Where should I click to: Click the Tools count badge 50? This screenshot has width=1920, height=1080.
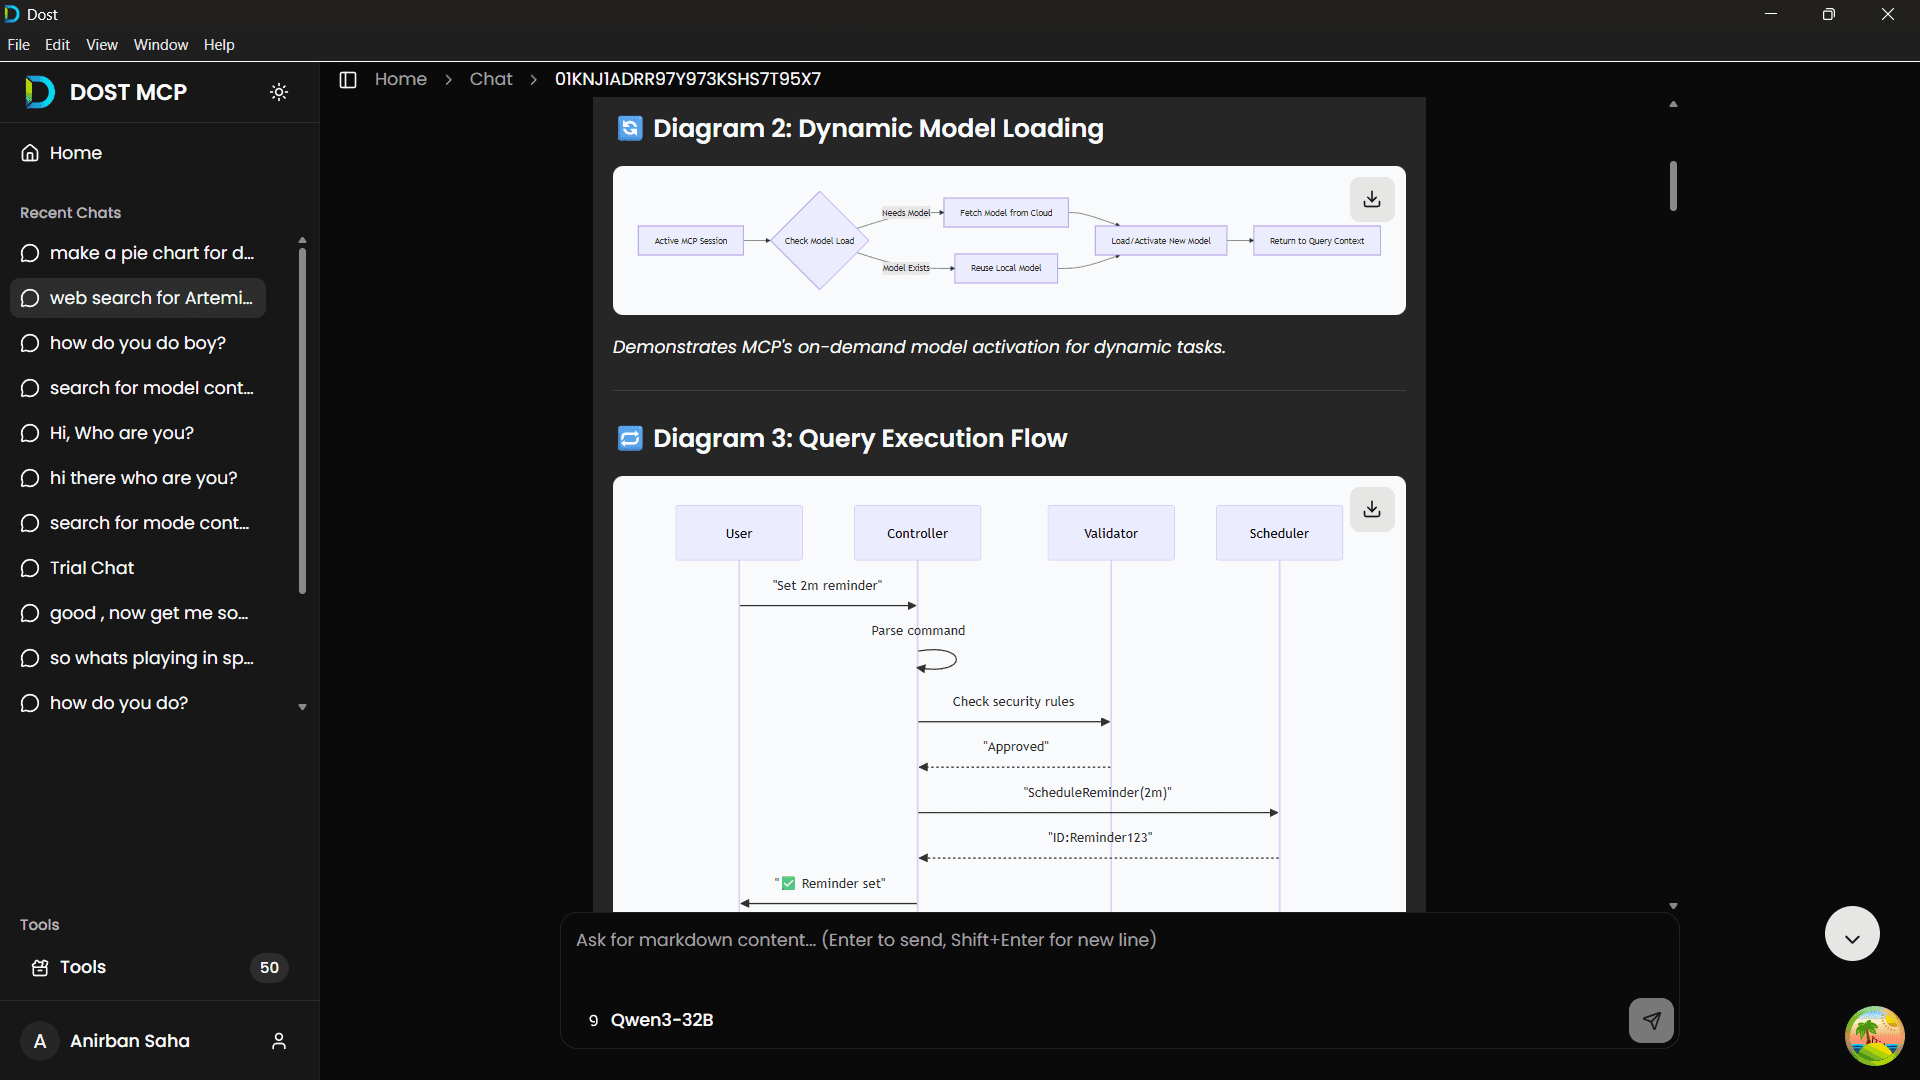(269, 968)
